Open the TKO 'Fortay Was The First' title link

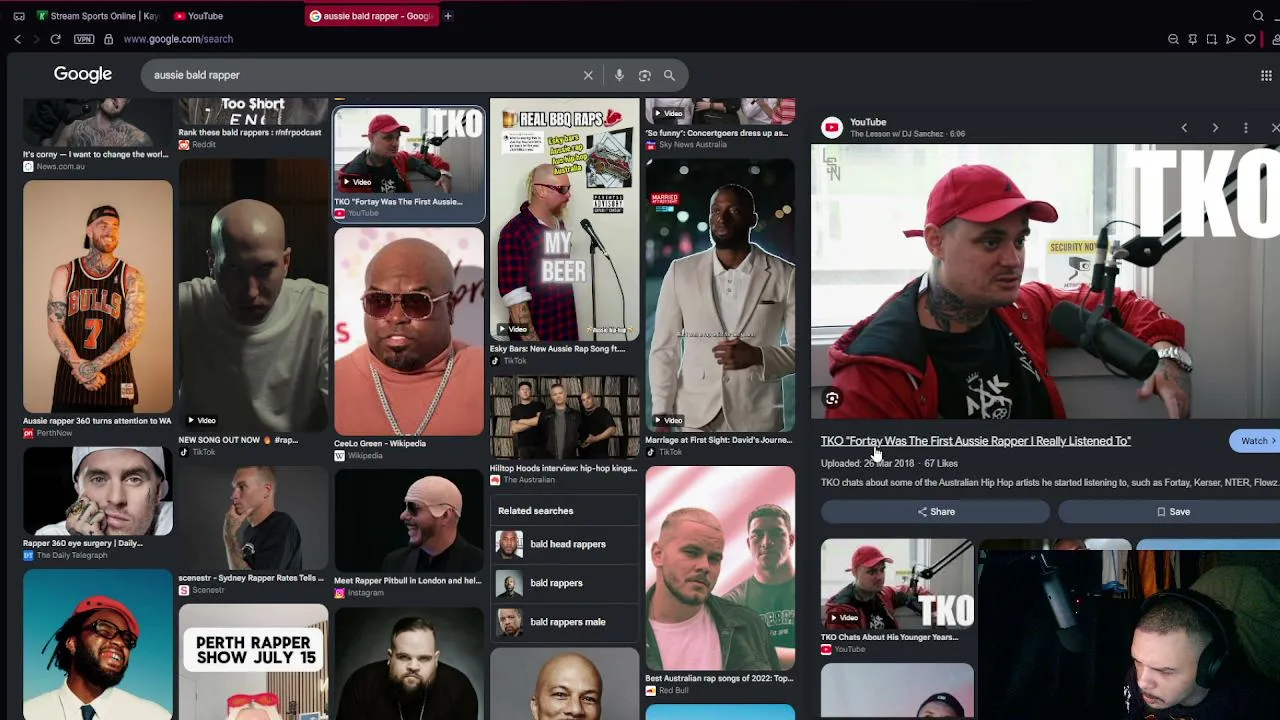[x=976, y=441]
